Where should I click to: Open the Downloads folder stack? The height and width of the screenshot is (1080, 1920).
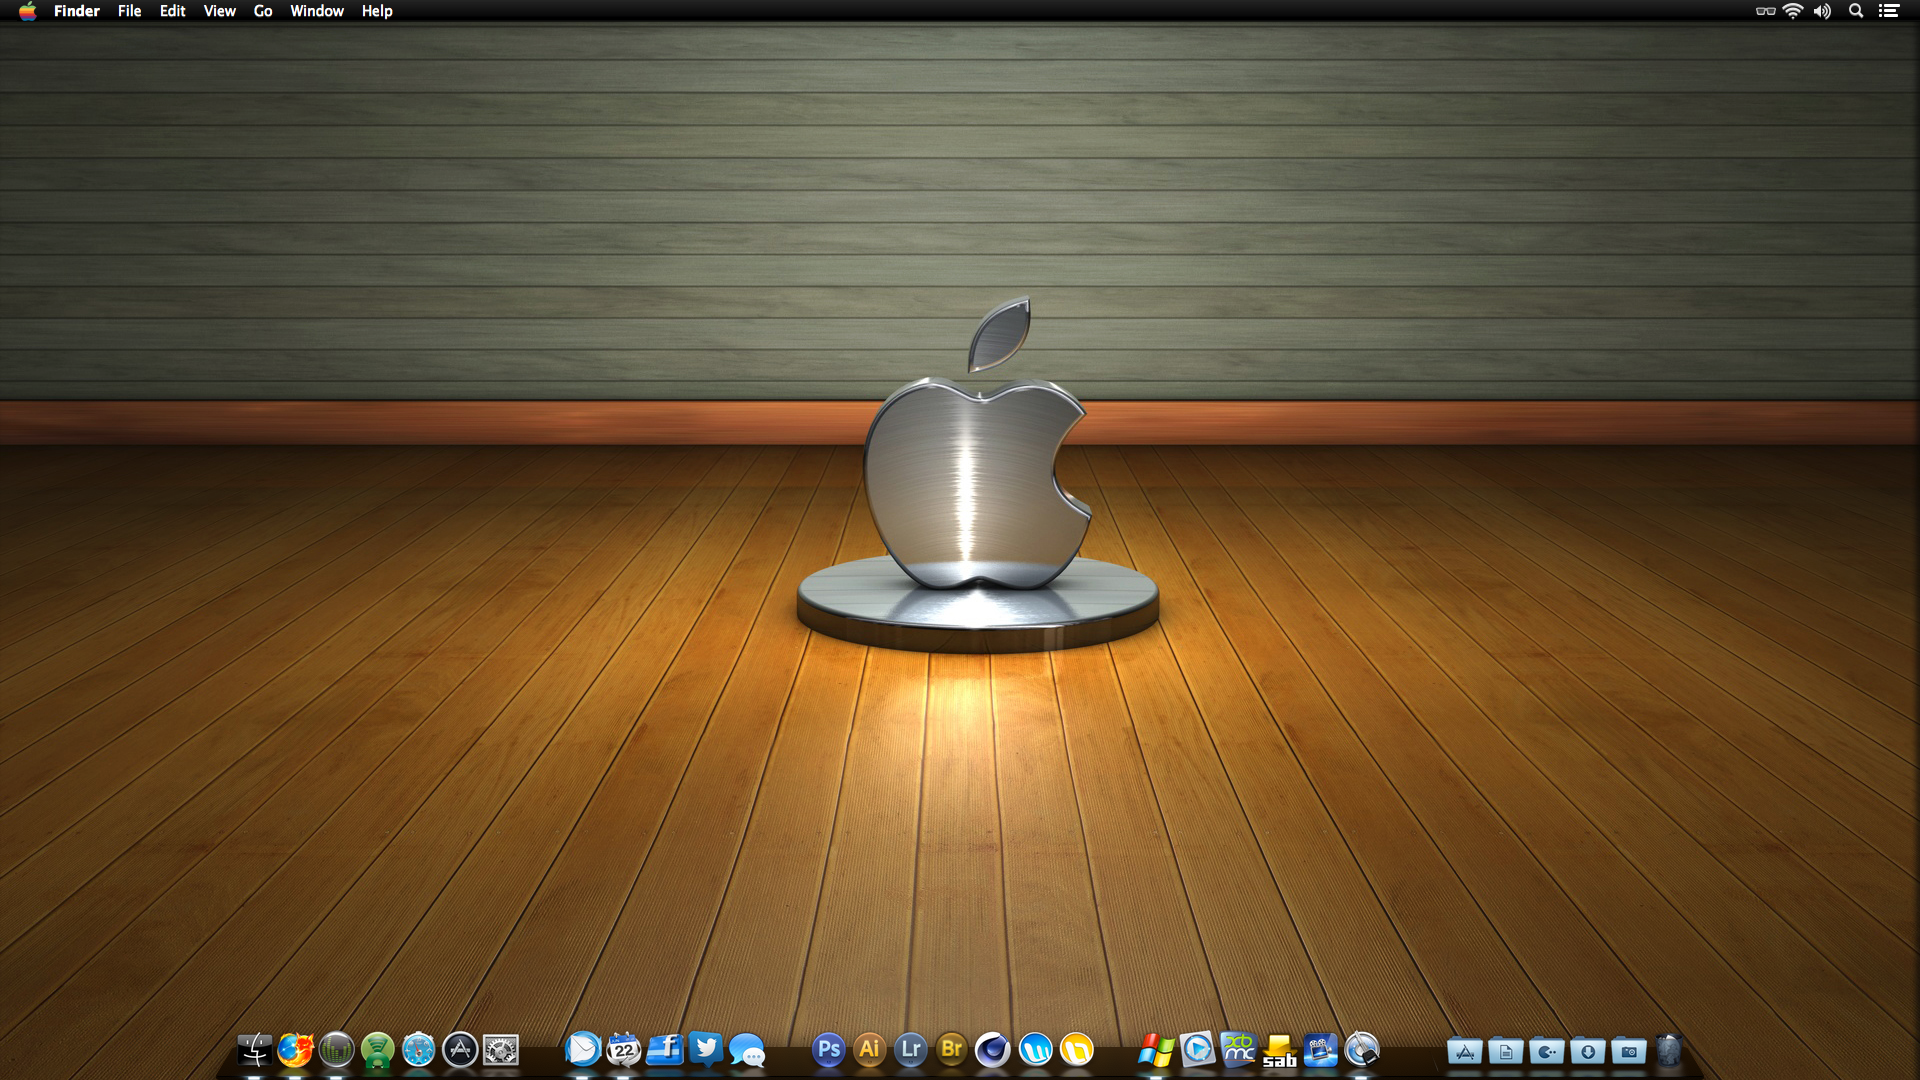click(1588, 1051)
